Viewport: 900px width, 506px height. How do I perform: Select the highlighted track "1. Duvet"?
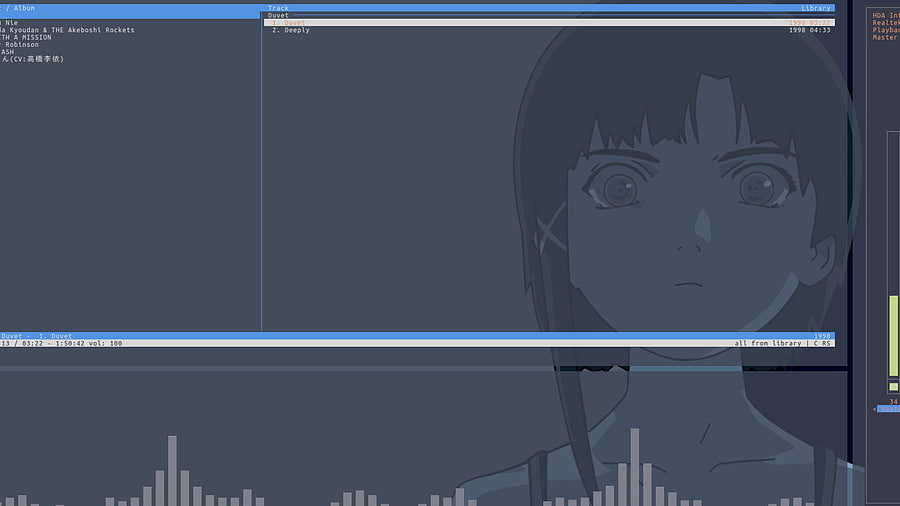click(x=549, y=22)
